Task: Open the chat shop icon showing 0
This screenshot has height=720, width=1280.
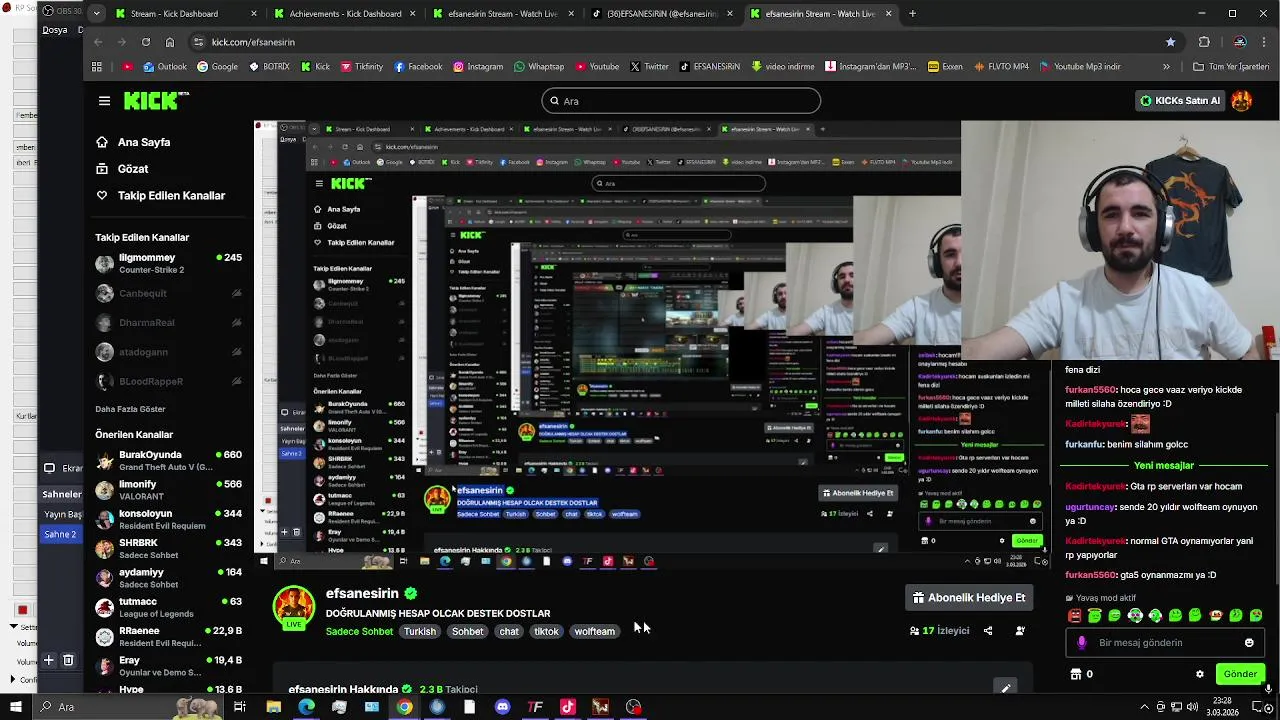Action: [x=1081, y=674]
